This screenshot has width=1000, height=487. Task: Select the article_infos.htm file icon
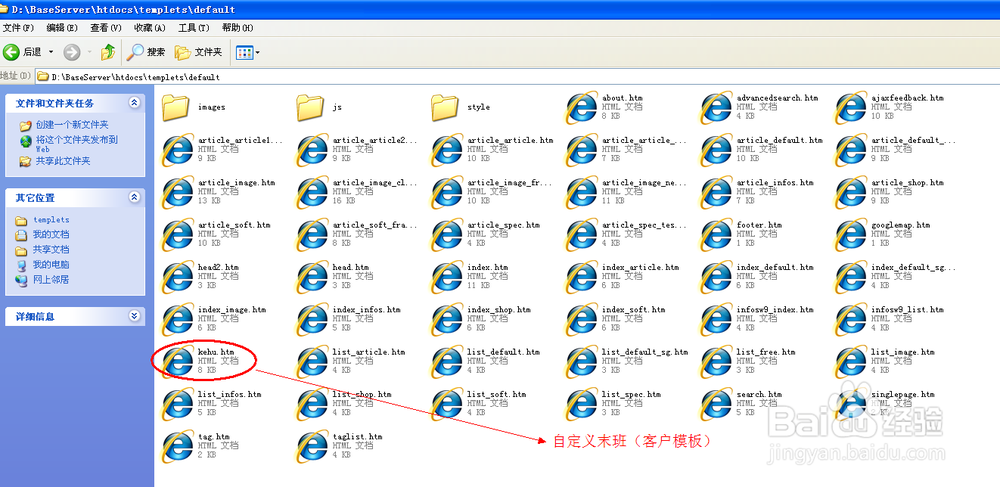tap(716, 193)
